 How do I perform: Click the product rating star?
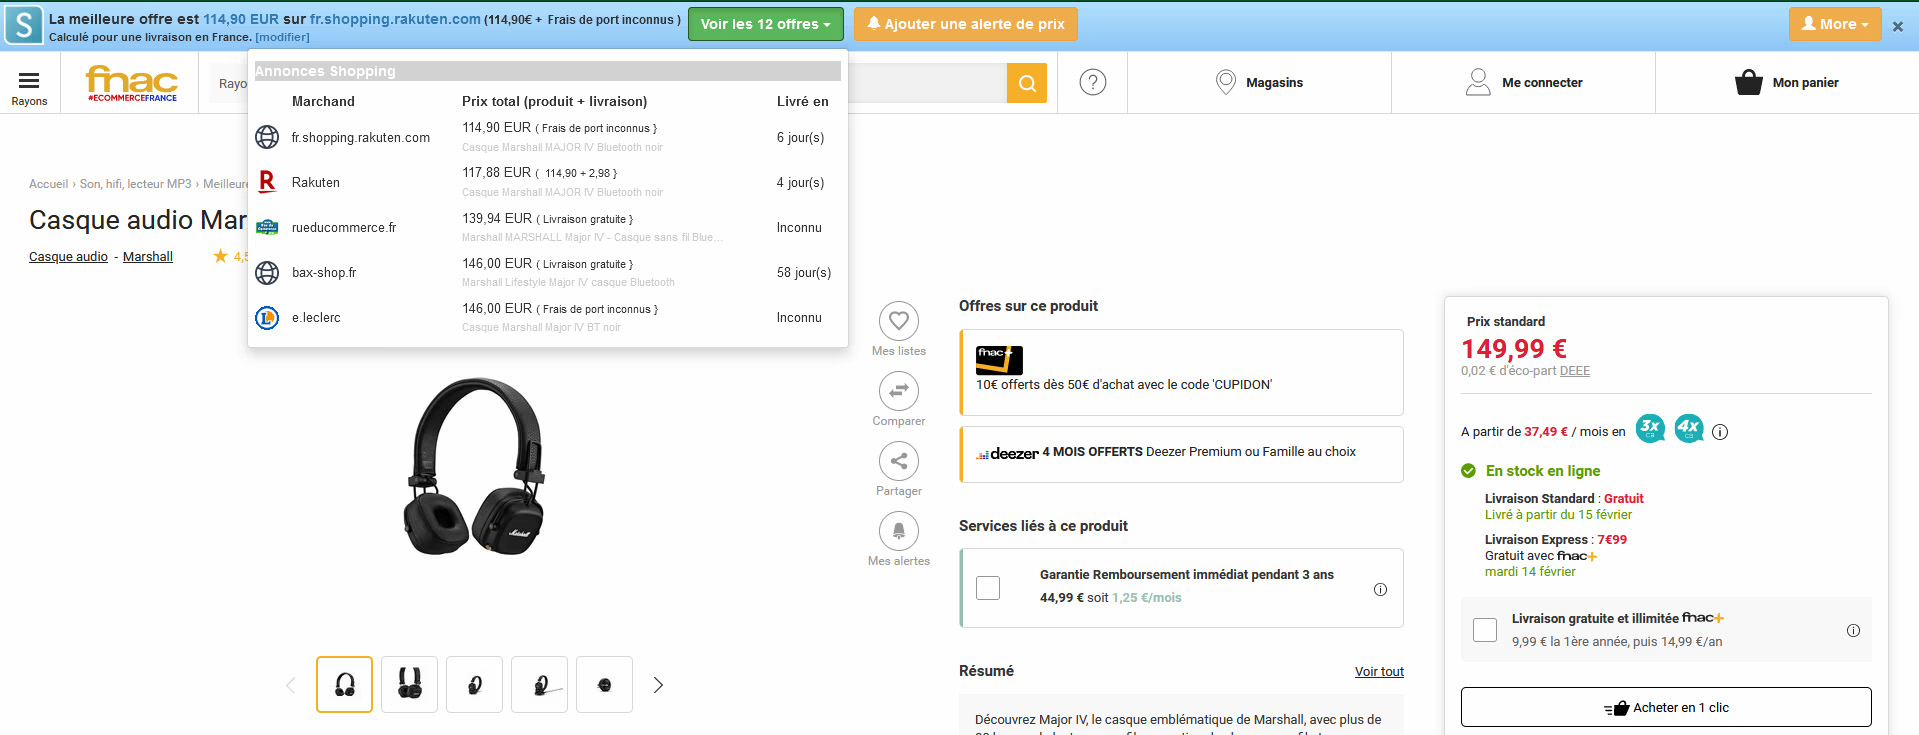coord(221,256)
